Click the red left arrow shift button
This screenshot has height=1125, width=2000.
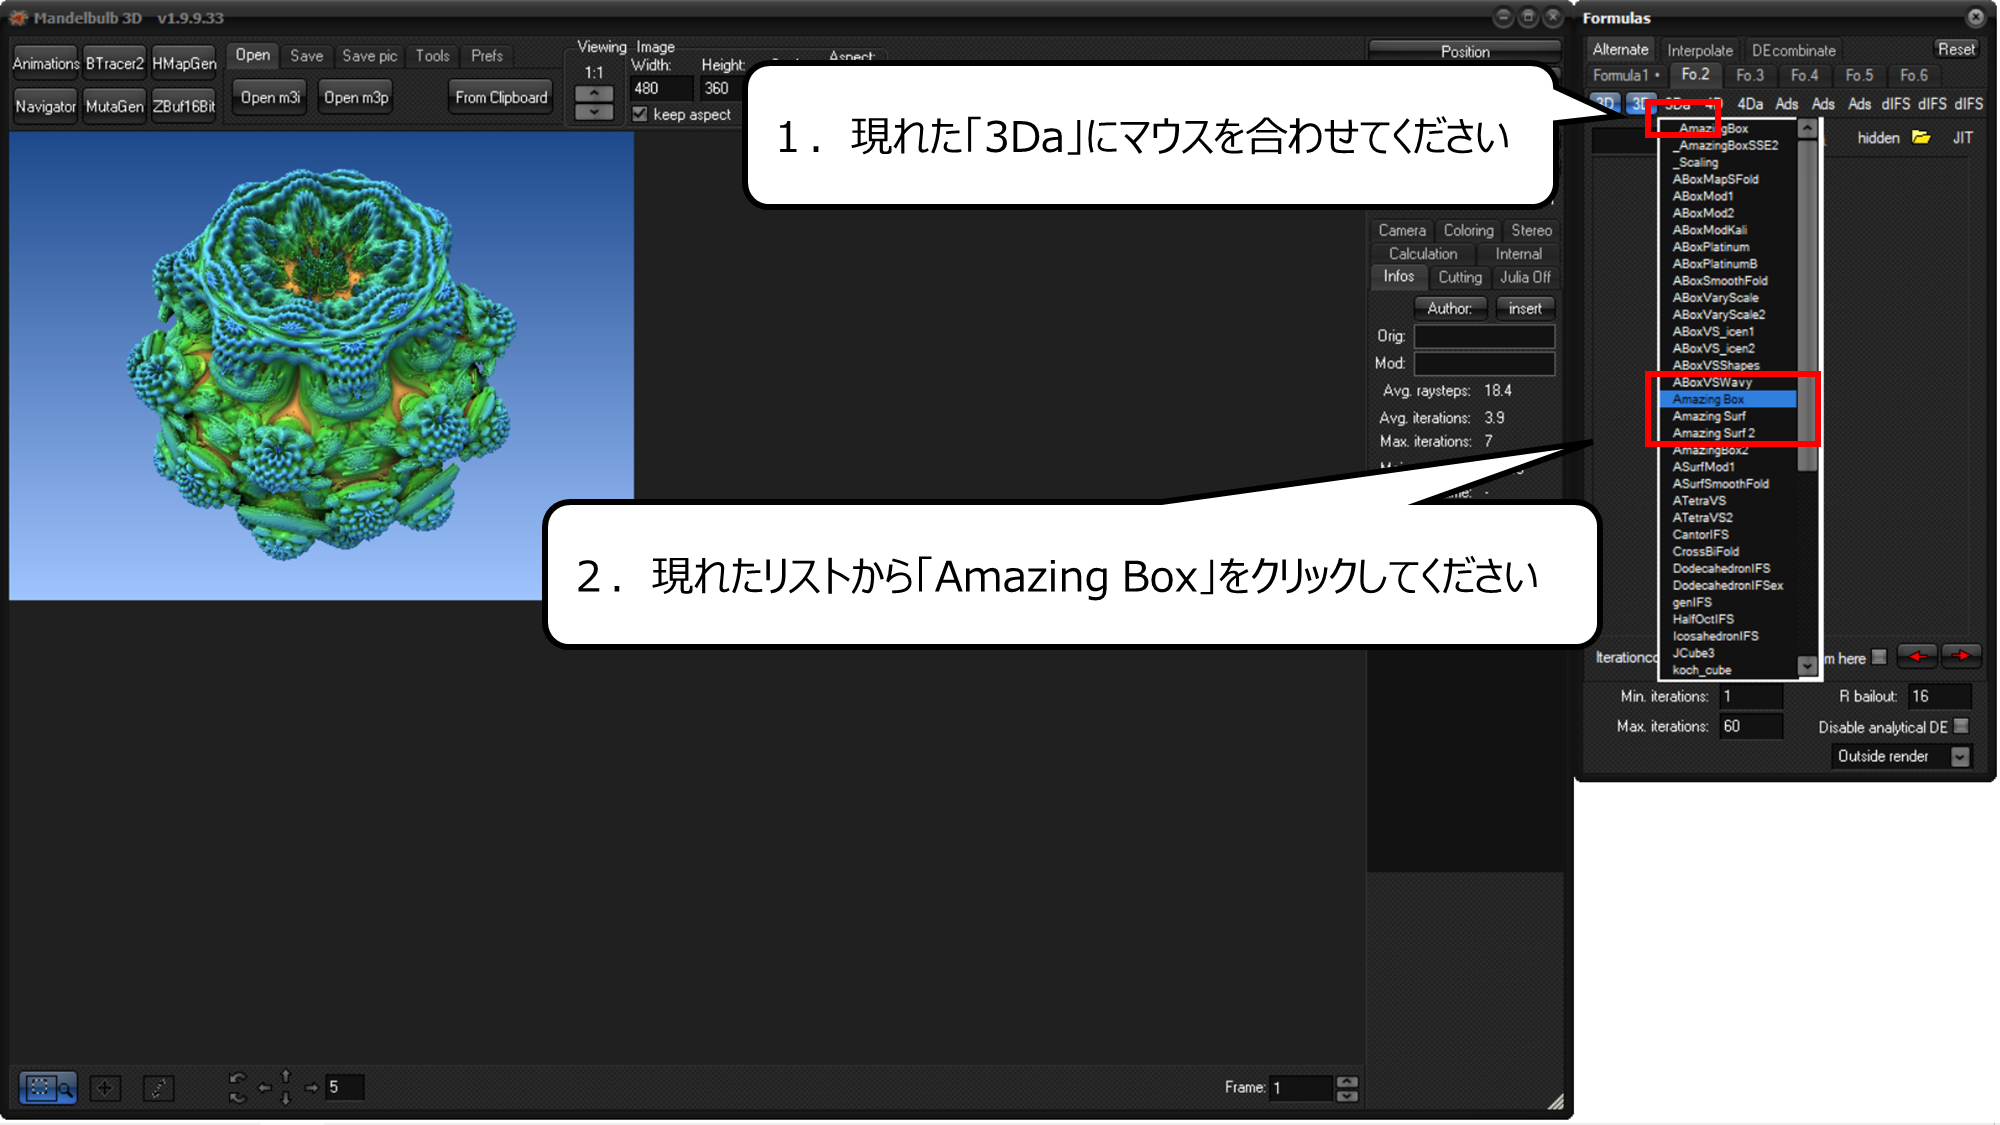pos(1917,656)
